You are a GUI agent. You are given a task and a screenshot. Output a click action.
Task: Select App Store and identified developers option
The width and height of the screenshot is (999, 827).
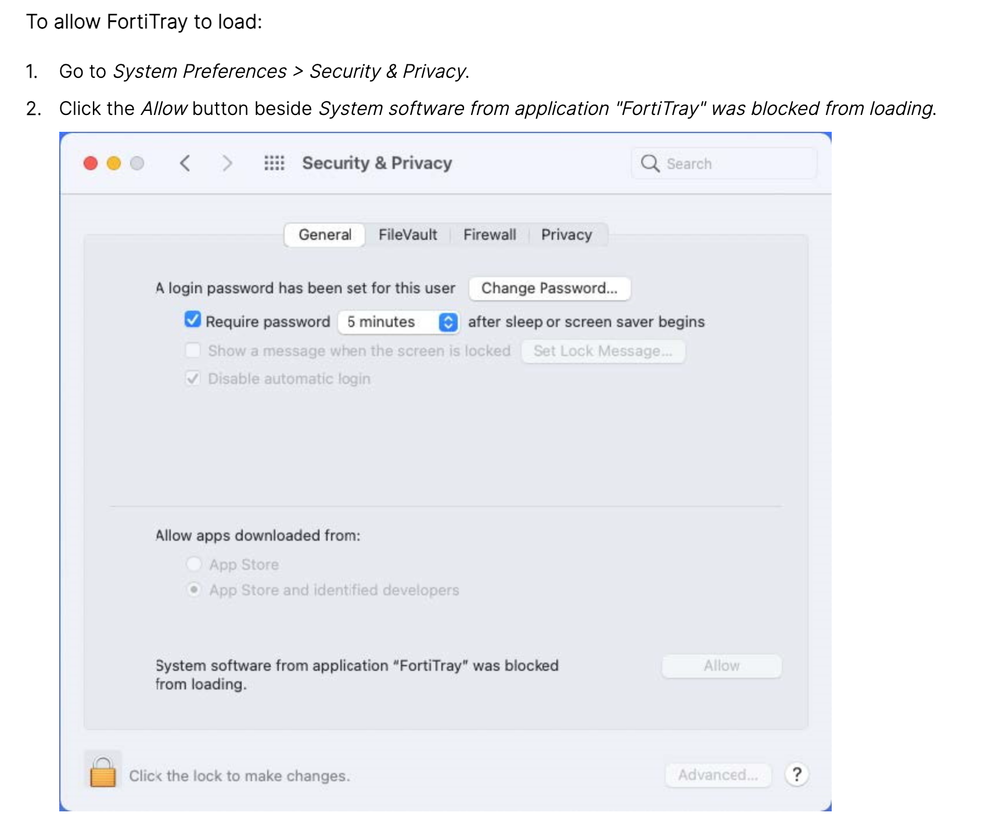point(194,590)
